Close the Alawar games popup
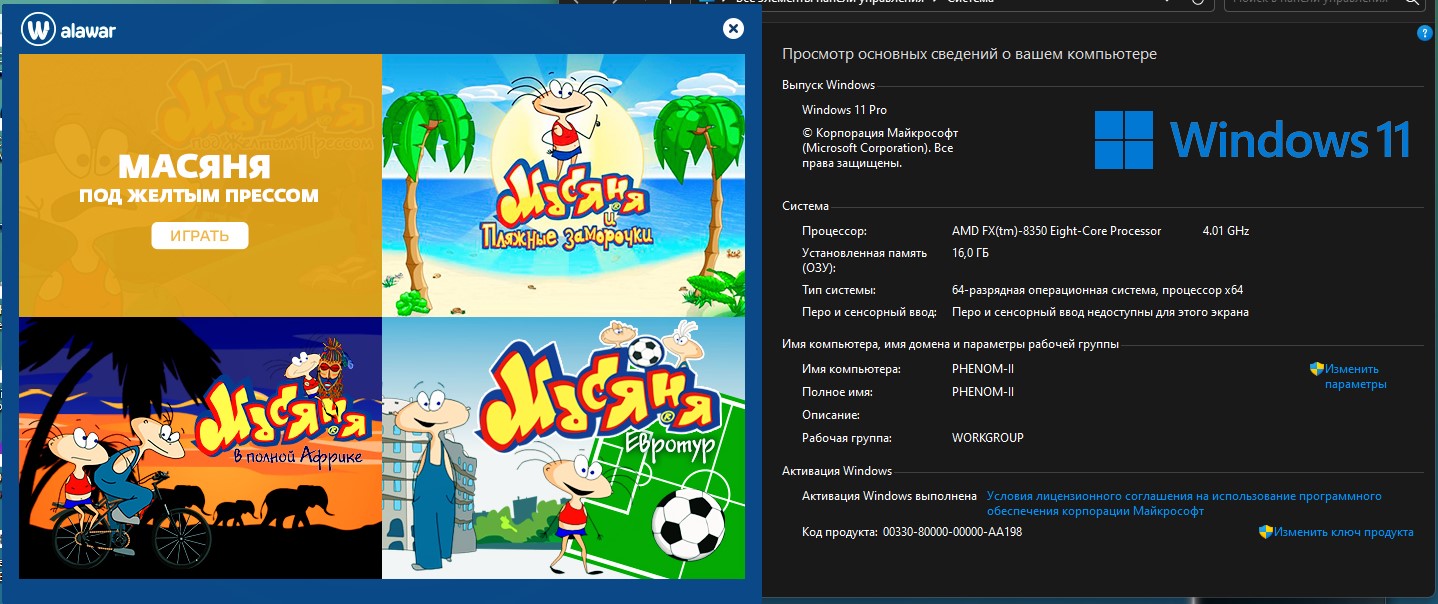Image resolution: width=1438 pixels, height=604 pixels. coord(733,29)
